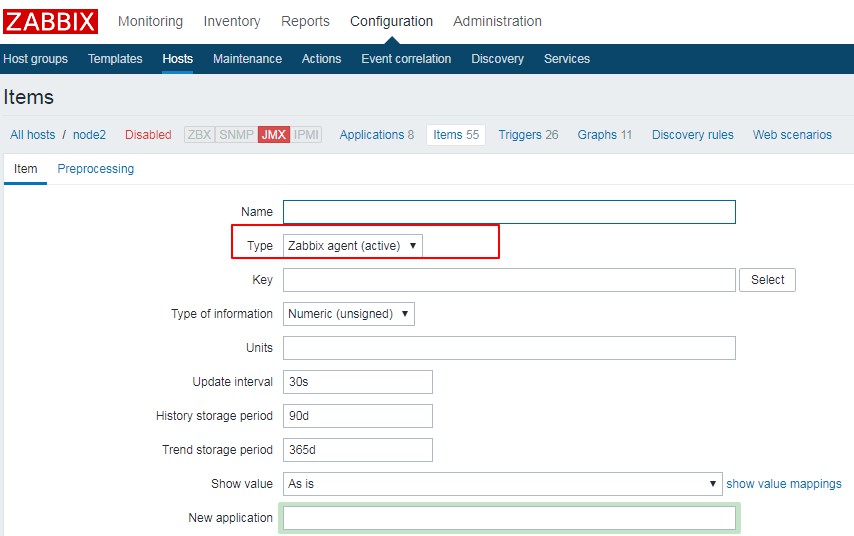Click the All hosts breadcrumb link
854x536 pixels.
tap(33, 135)
